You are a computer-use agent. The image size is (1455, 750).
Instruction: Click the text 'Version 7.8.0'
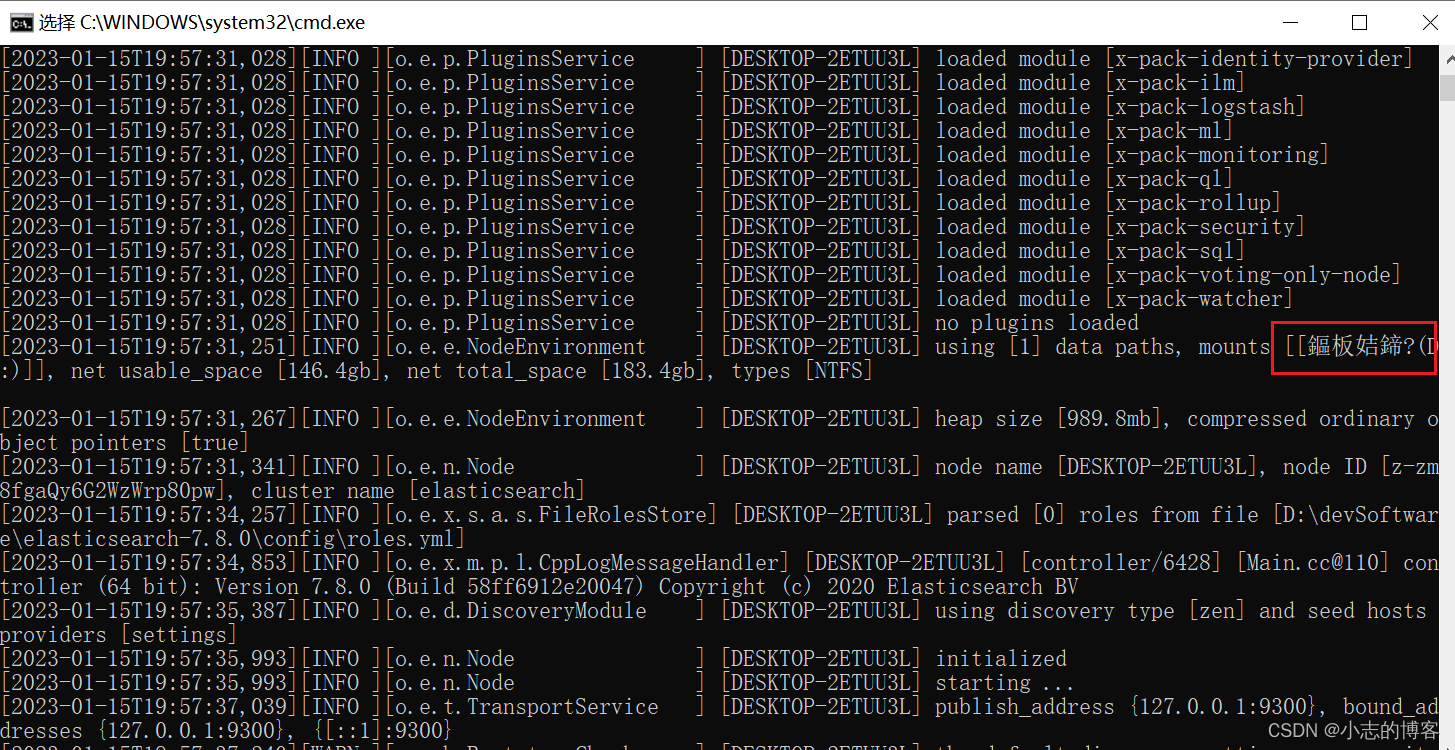coord(293,587)
